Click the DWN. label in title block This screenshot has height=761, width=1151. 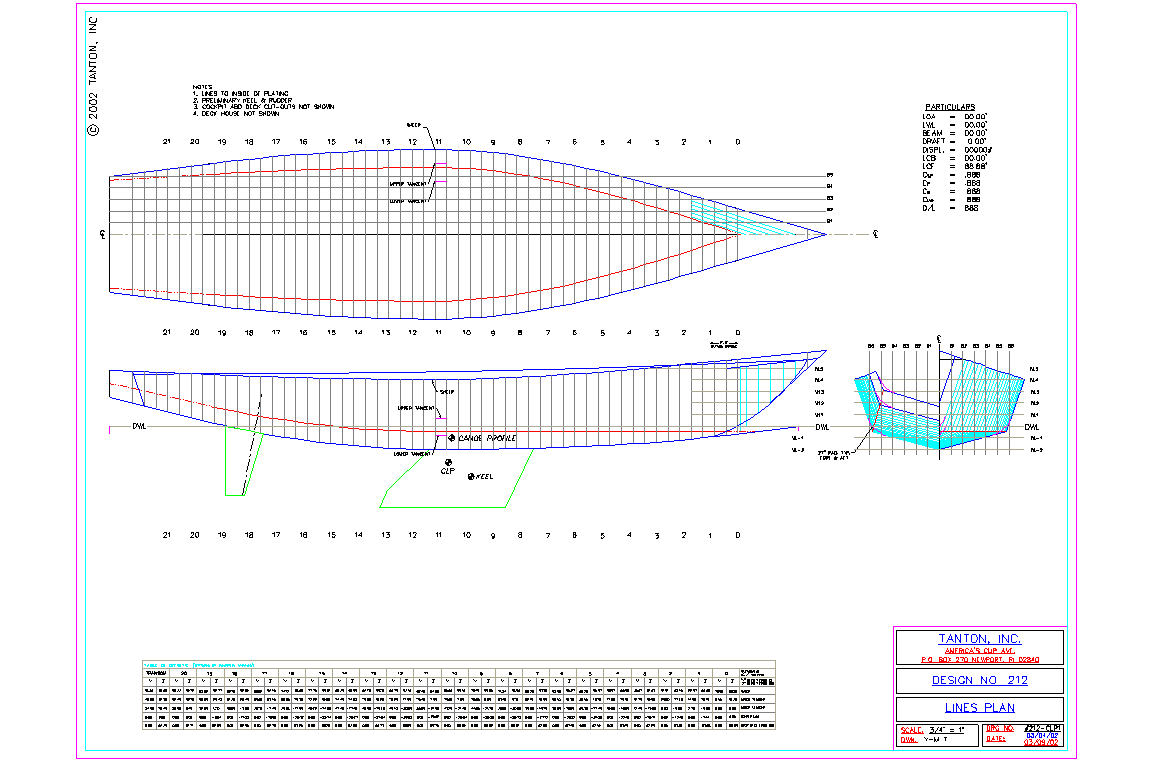pyautogui.click(x=909, y=740)
